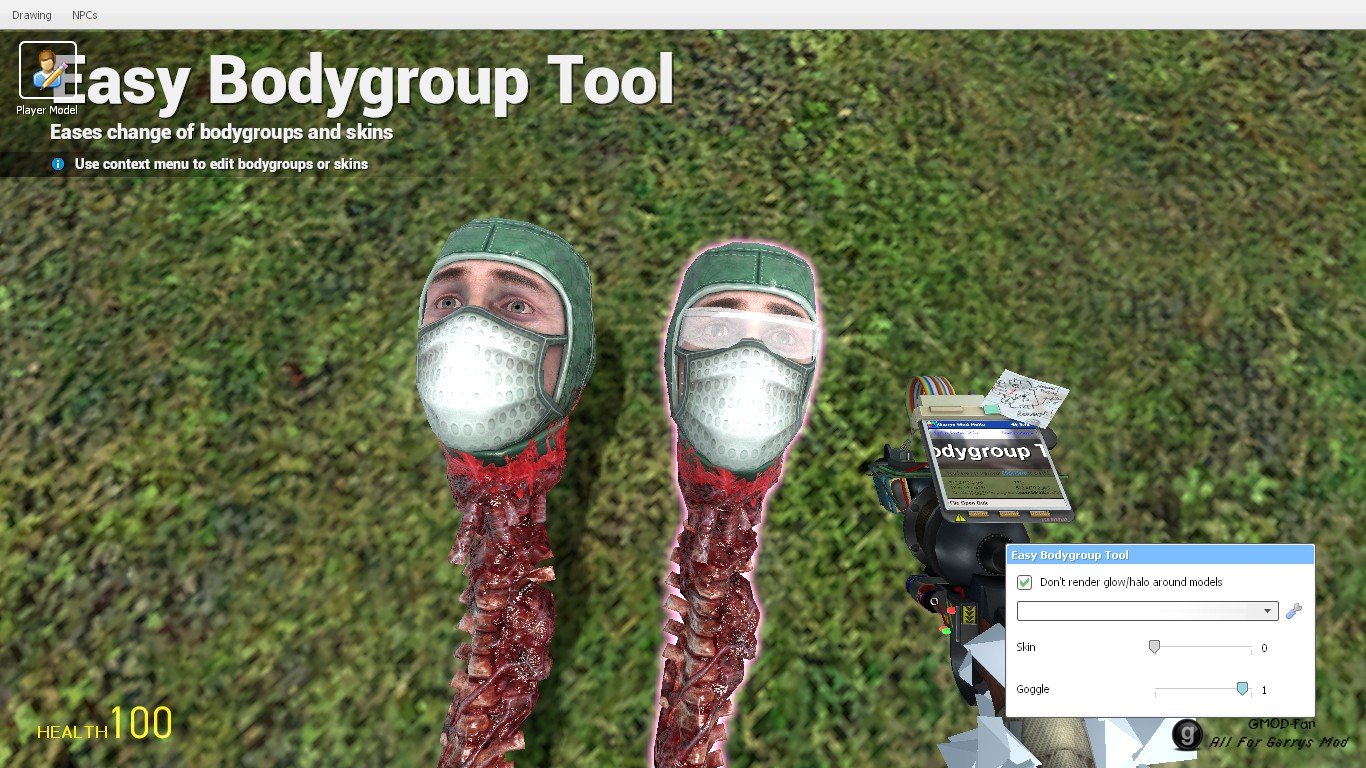The width and height of the screenshot is (1366, 768).
Task: Expand the empty bodygroup preset dropdown
Action: coord(1147,611)
